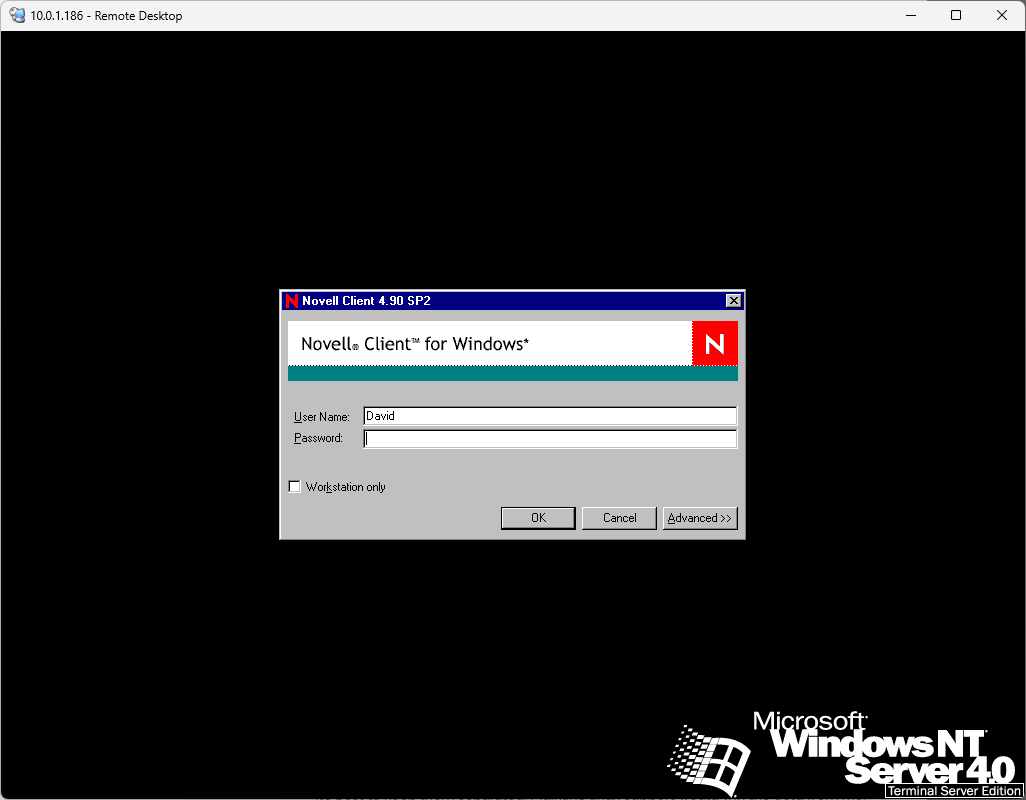Close the Remote Desktop session window

1002,15
